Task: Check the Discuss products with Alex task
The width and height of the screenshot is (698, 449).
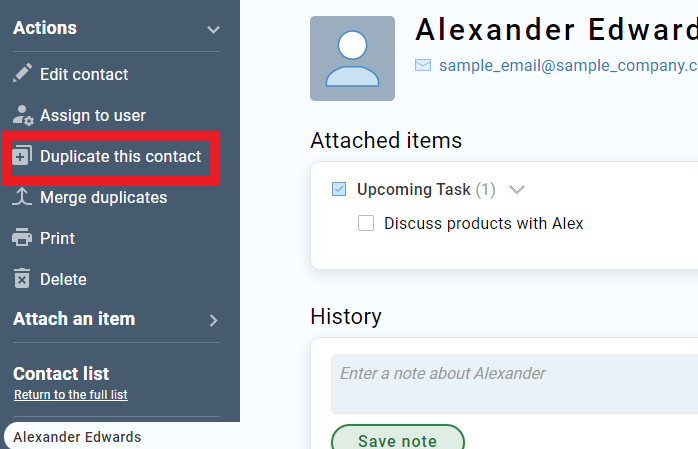Action: 366,223
